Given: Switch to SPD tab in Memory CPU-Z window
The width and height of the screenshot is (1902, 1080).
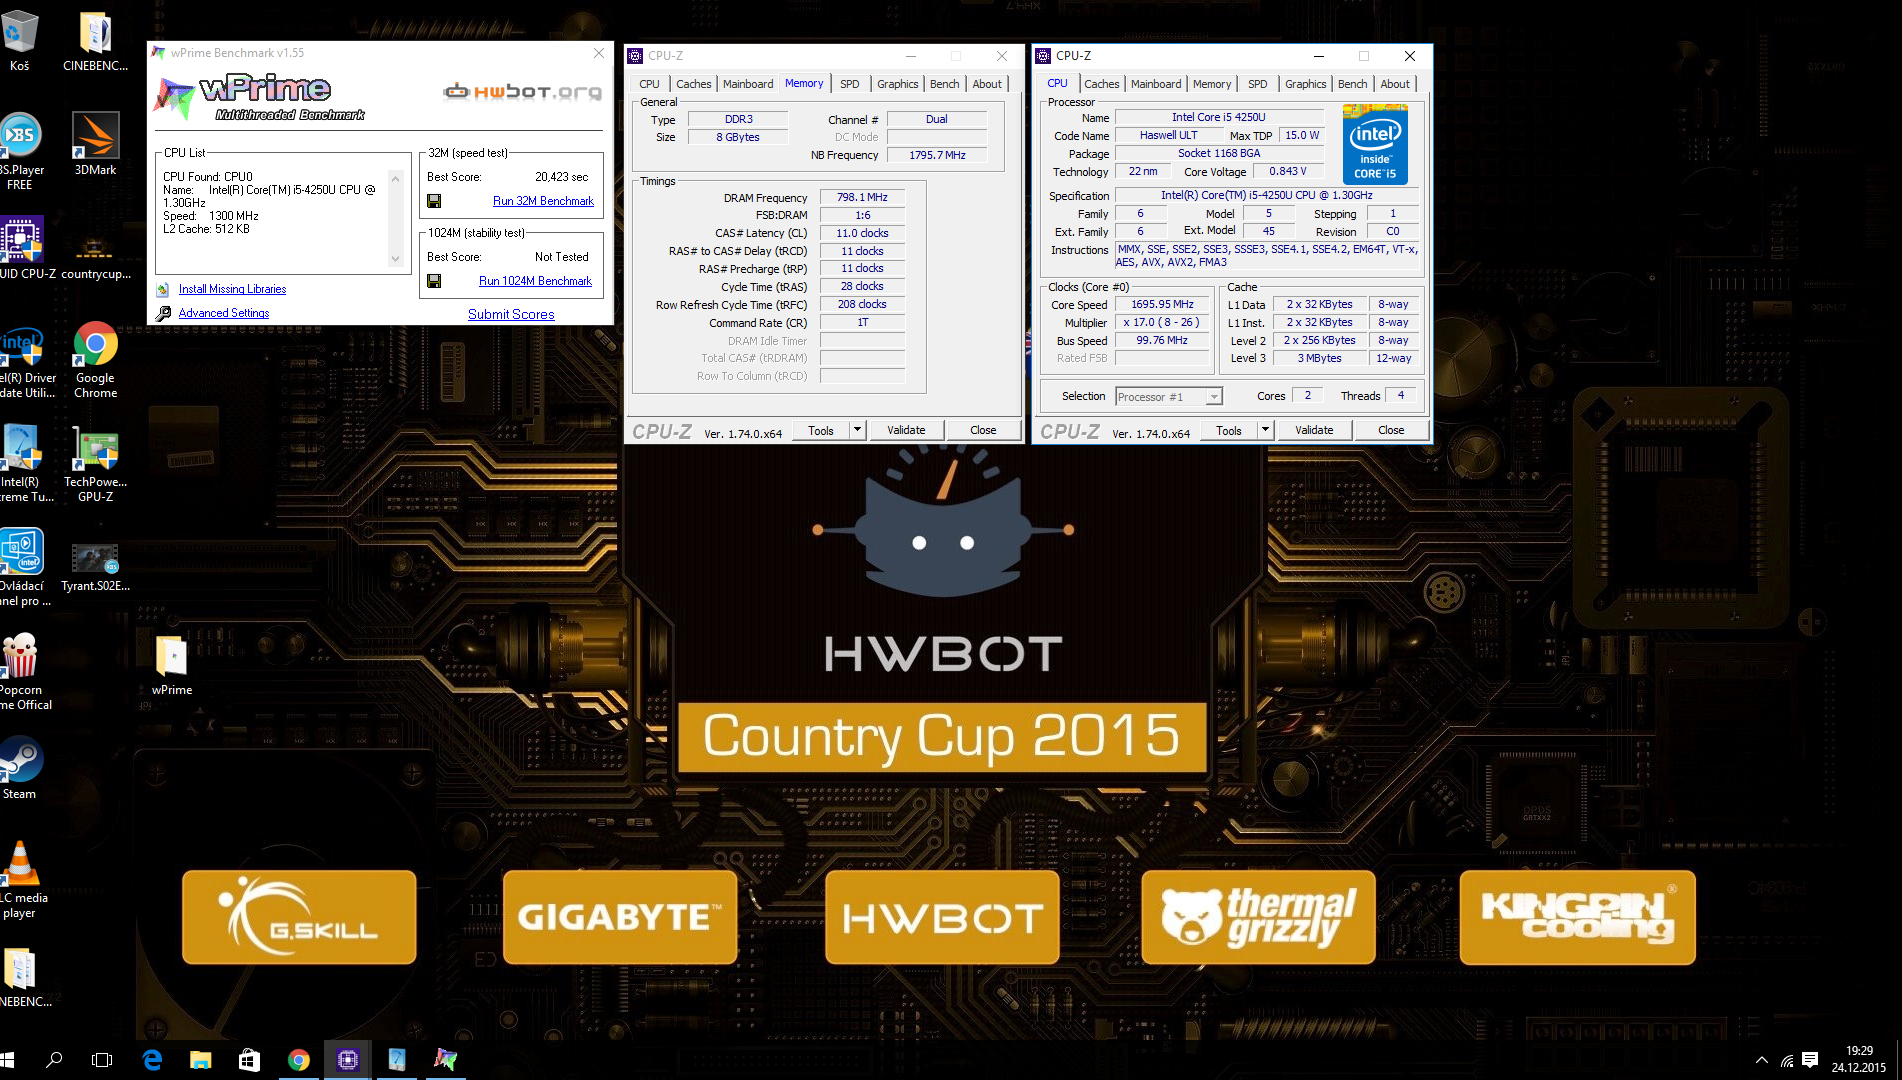Looking at the screenshot, I should (850, 84).
